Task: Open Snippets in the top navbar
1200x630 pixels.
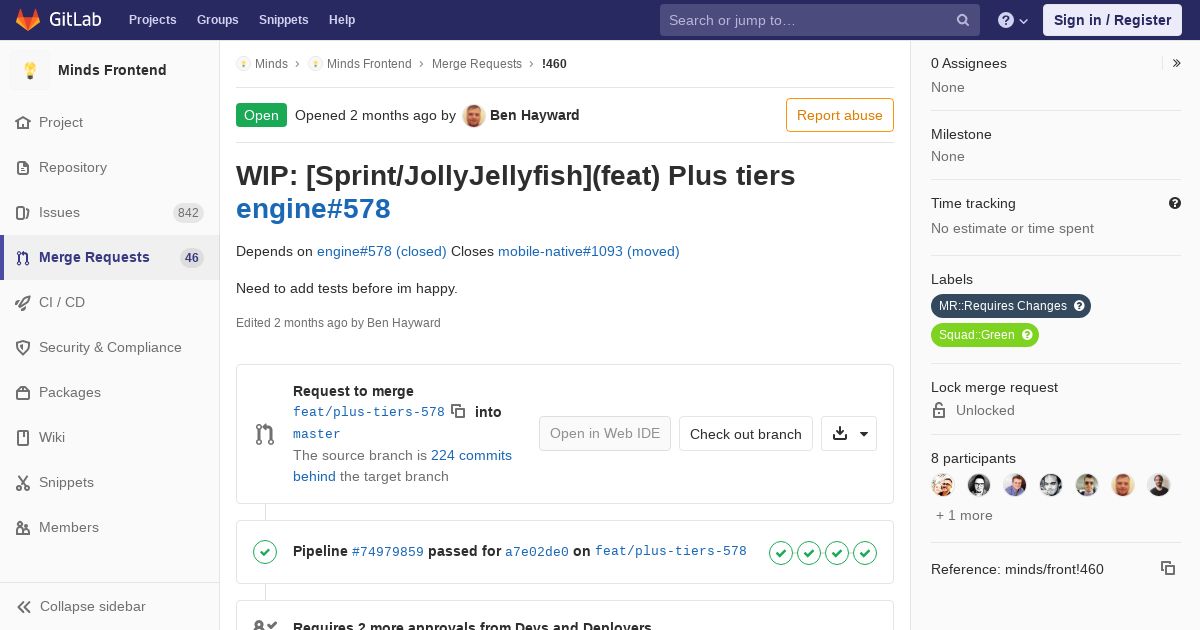Action: (284, 20)
